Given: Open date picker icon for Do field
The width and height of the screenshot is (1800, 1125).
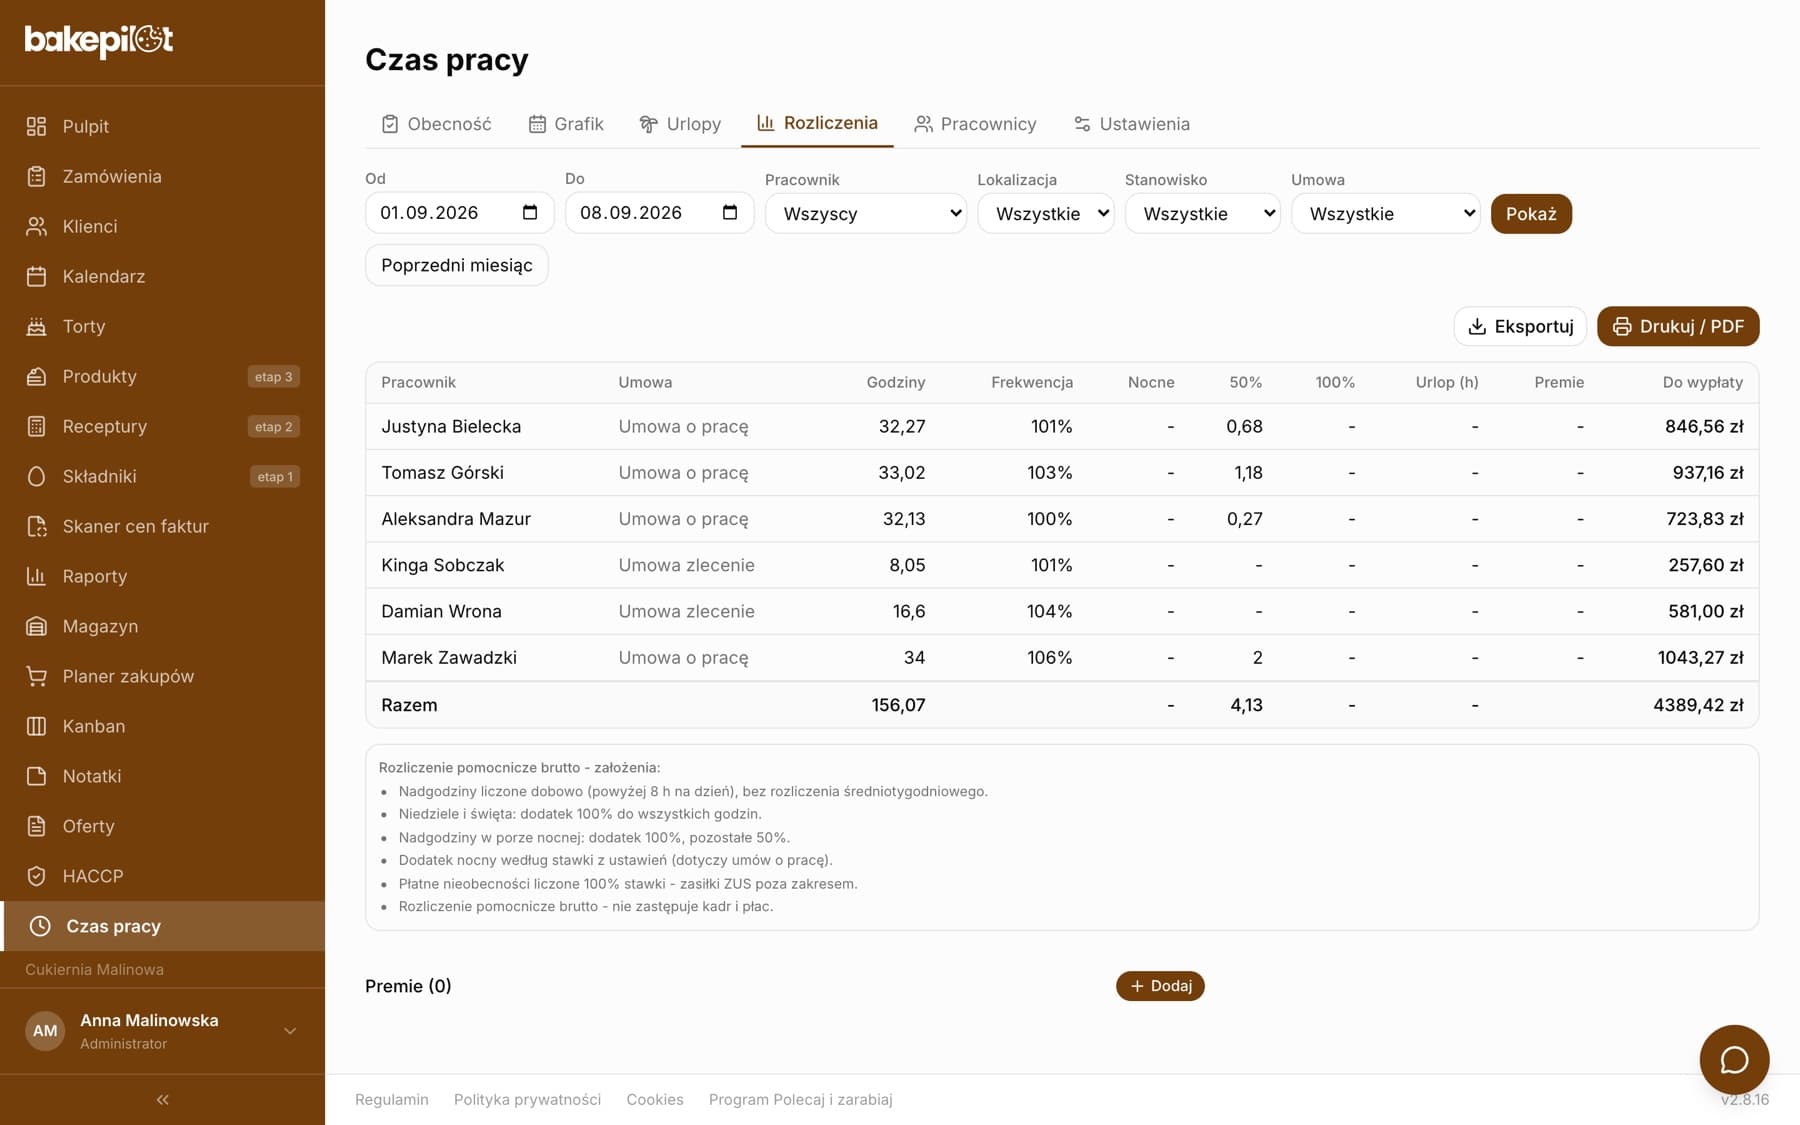Looking at the screenshot, I should pos(730,212).
